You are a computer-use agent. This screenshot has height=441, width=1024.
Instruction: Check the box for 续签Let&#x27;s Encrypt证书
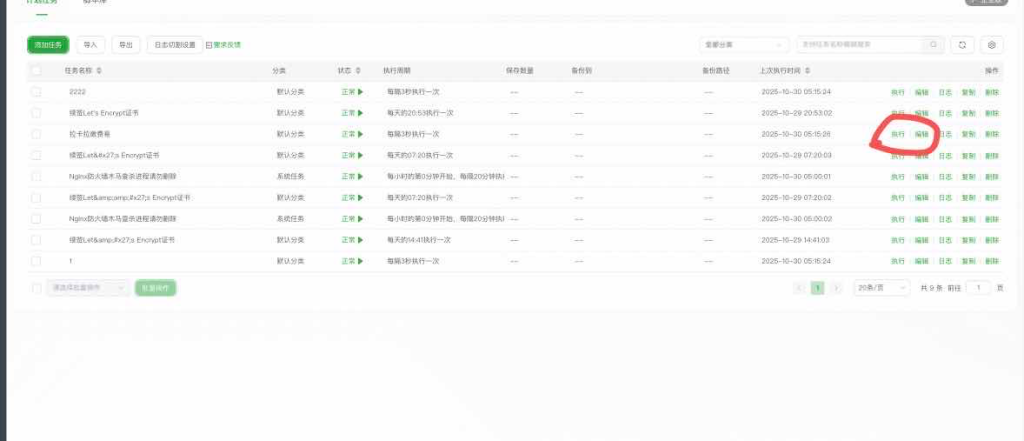coord(36,155)
